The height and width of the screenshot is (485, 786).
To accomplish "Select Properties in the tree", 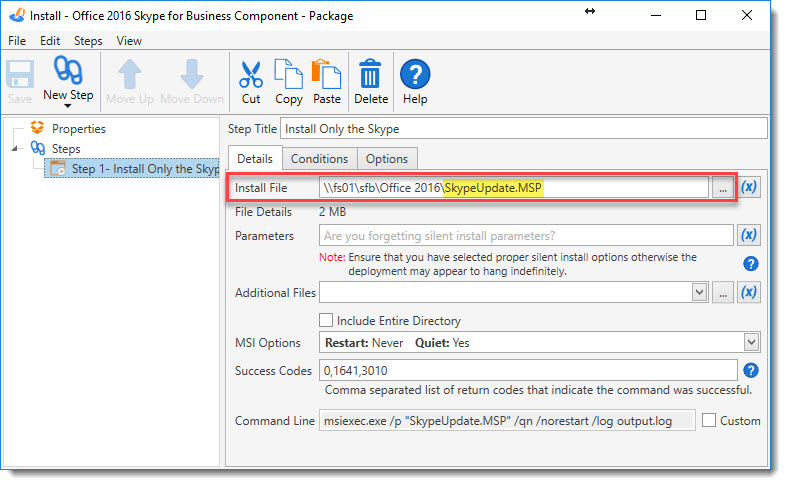I will pyautogui.click(x=79, y=129).
